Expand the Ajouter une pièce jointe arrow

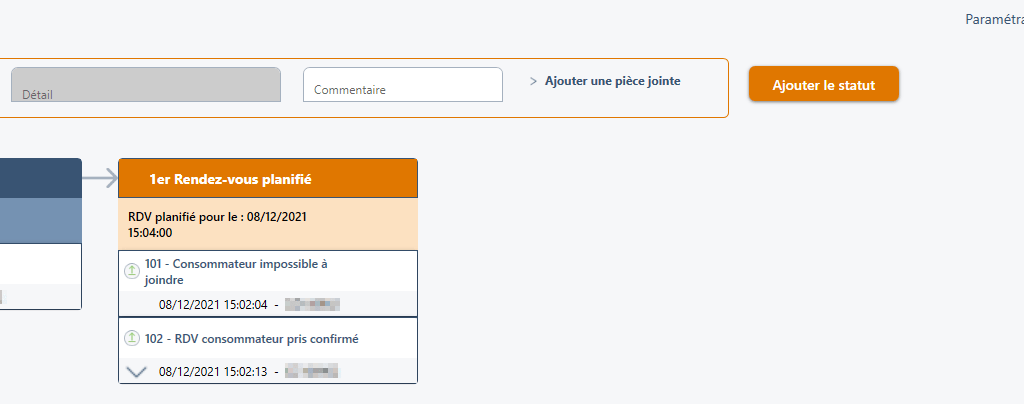click(533, 81)
